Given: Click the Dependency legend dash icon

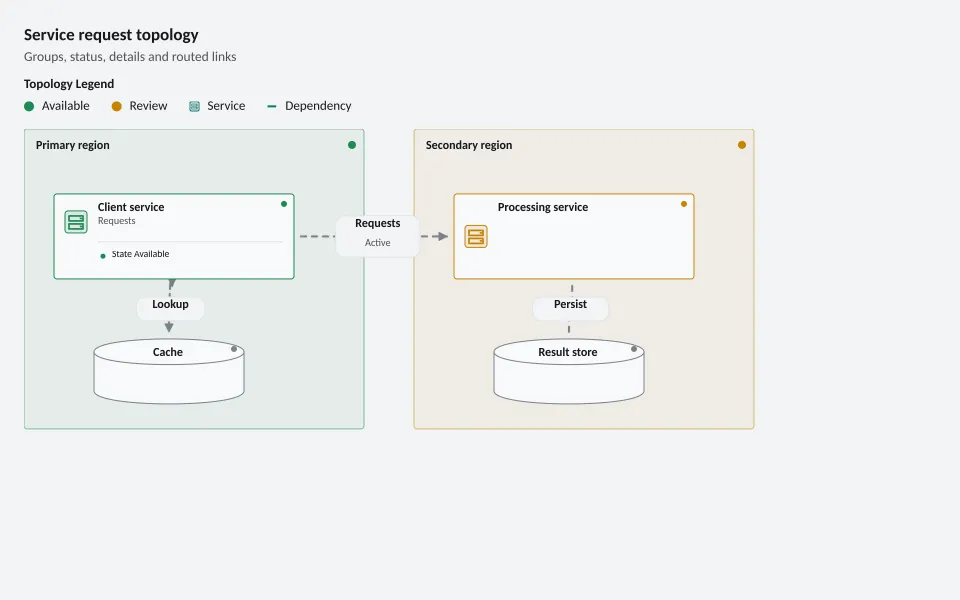Looking at the screenshot, I should (x=272, y=107).
